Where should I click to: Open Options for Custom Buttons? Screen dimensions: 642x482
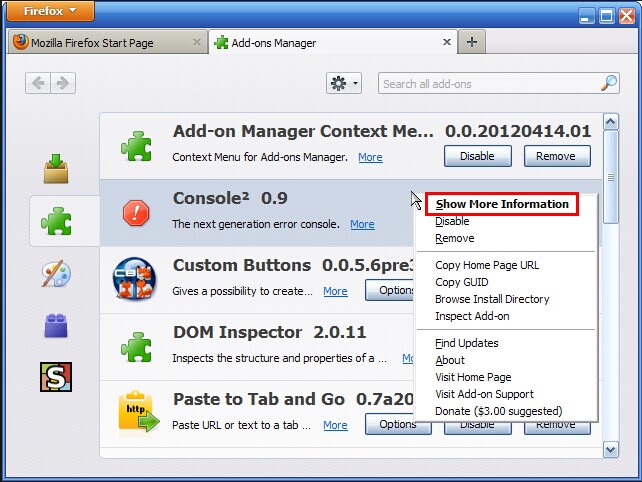coord(390,290)
